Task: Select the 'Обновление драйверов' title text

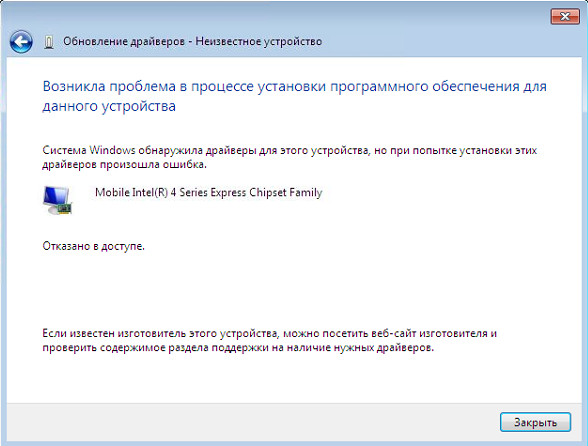Action: (x=124, y=41)
